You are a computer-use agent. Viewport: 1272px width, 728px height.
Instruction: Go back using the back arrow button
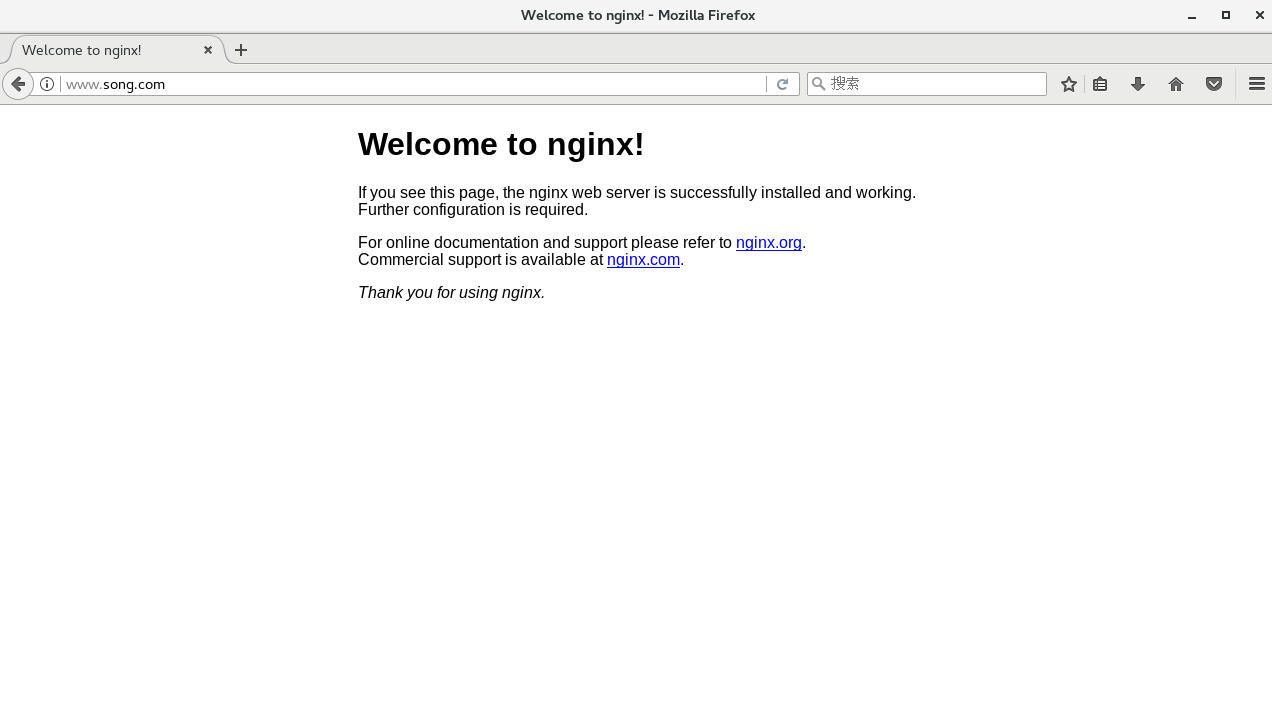click(x=17, y=84)
